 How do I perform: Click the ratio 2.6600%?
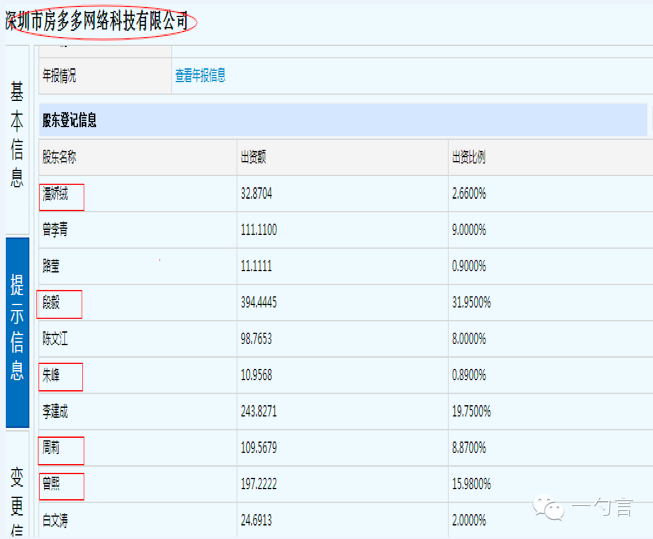469,194
